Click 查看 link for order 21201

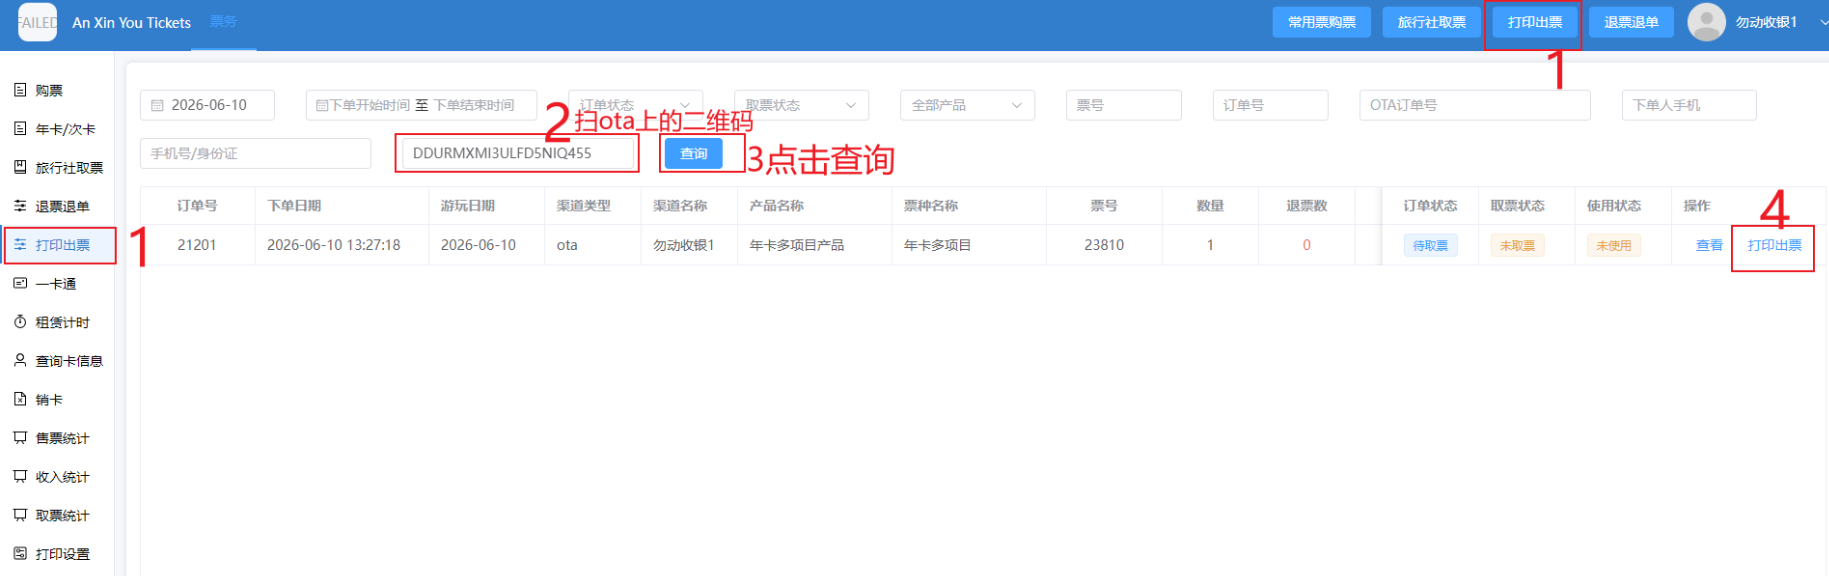point(1709,245)
